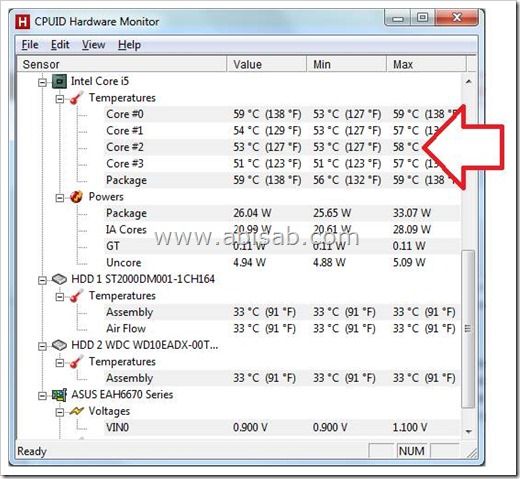Viewport: 520px width, 479px height.
Task: Close the Hardware Monitor window
Action: click(x=456, y=18)
